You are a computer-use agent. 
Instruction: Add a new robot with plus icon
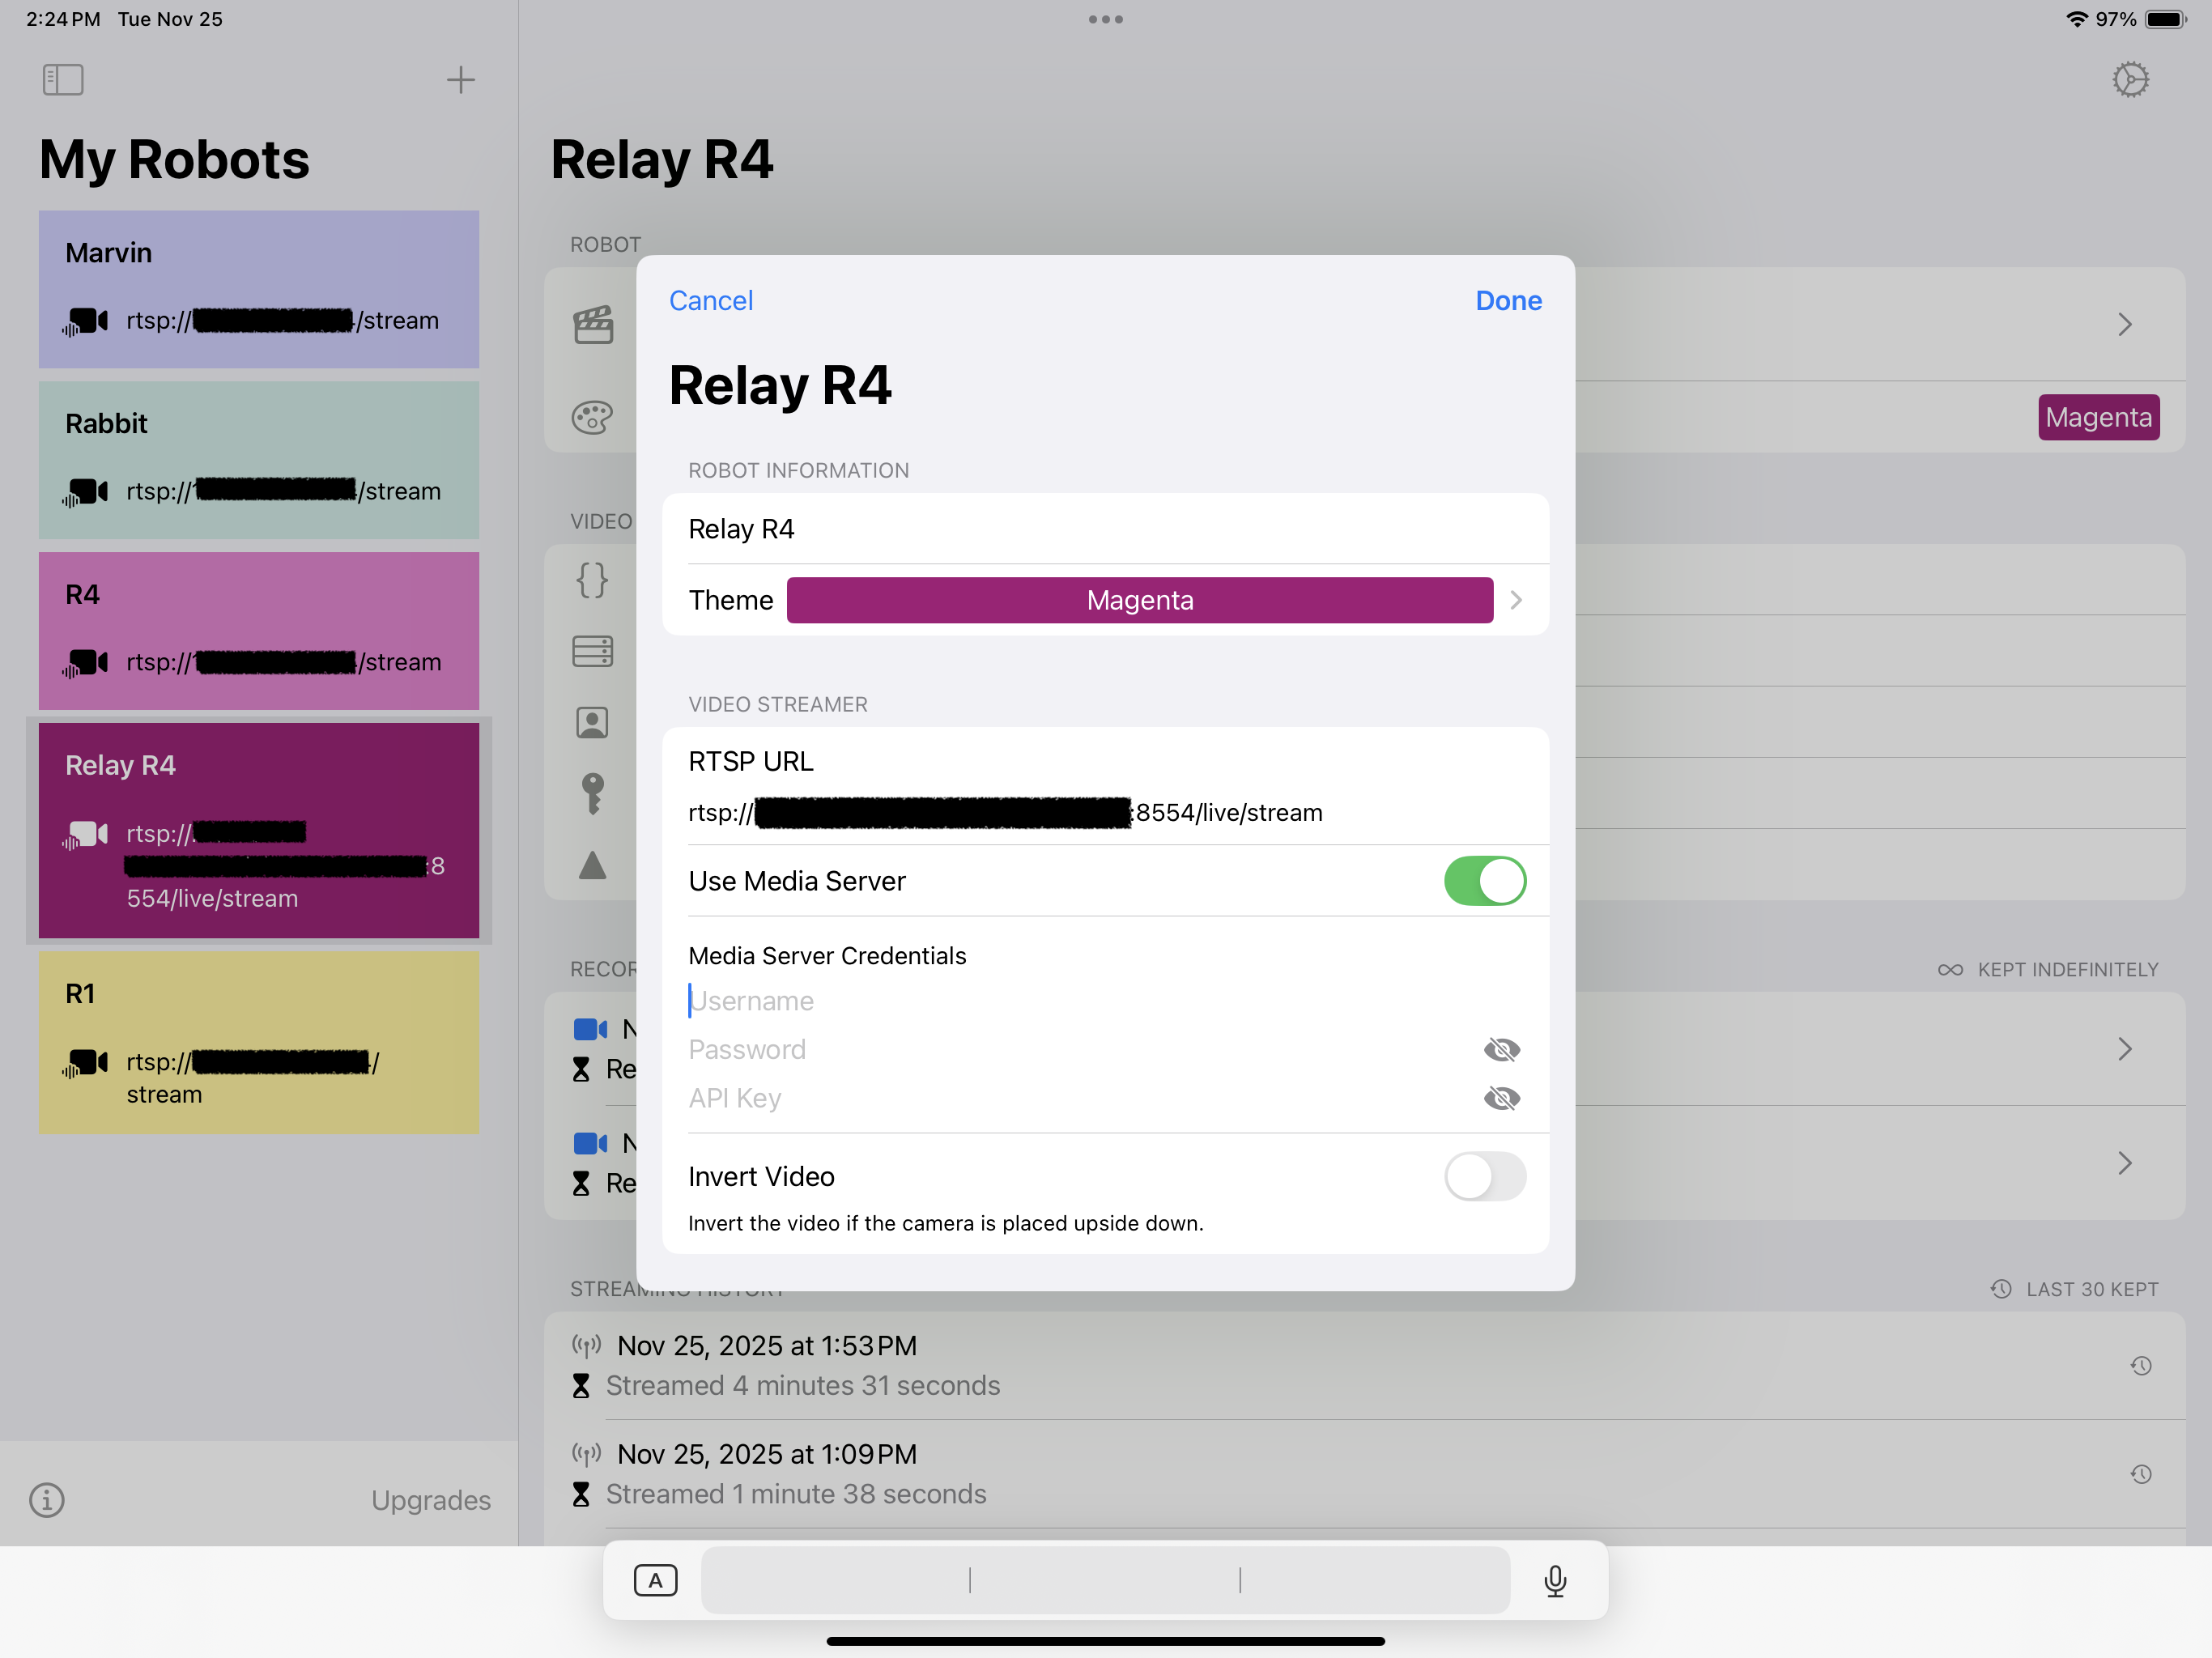pyautogui.click(x=460, y=80)
